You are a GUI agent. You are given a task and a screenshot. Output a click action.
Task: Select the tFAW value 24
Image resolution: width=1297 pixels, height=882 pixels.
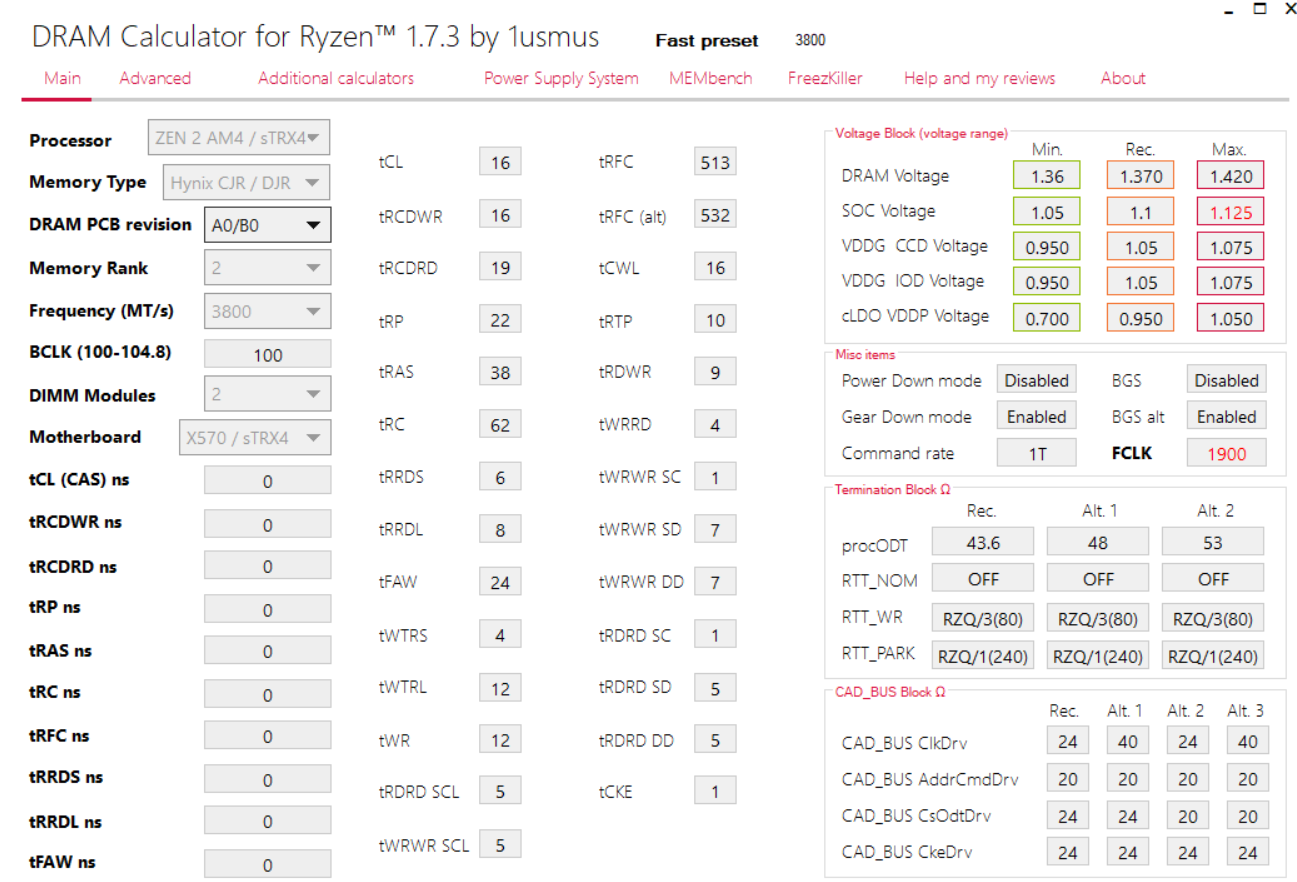(500, 582)
